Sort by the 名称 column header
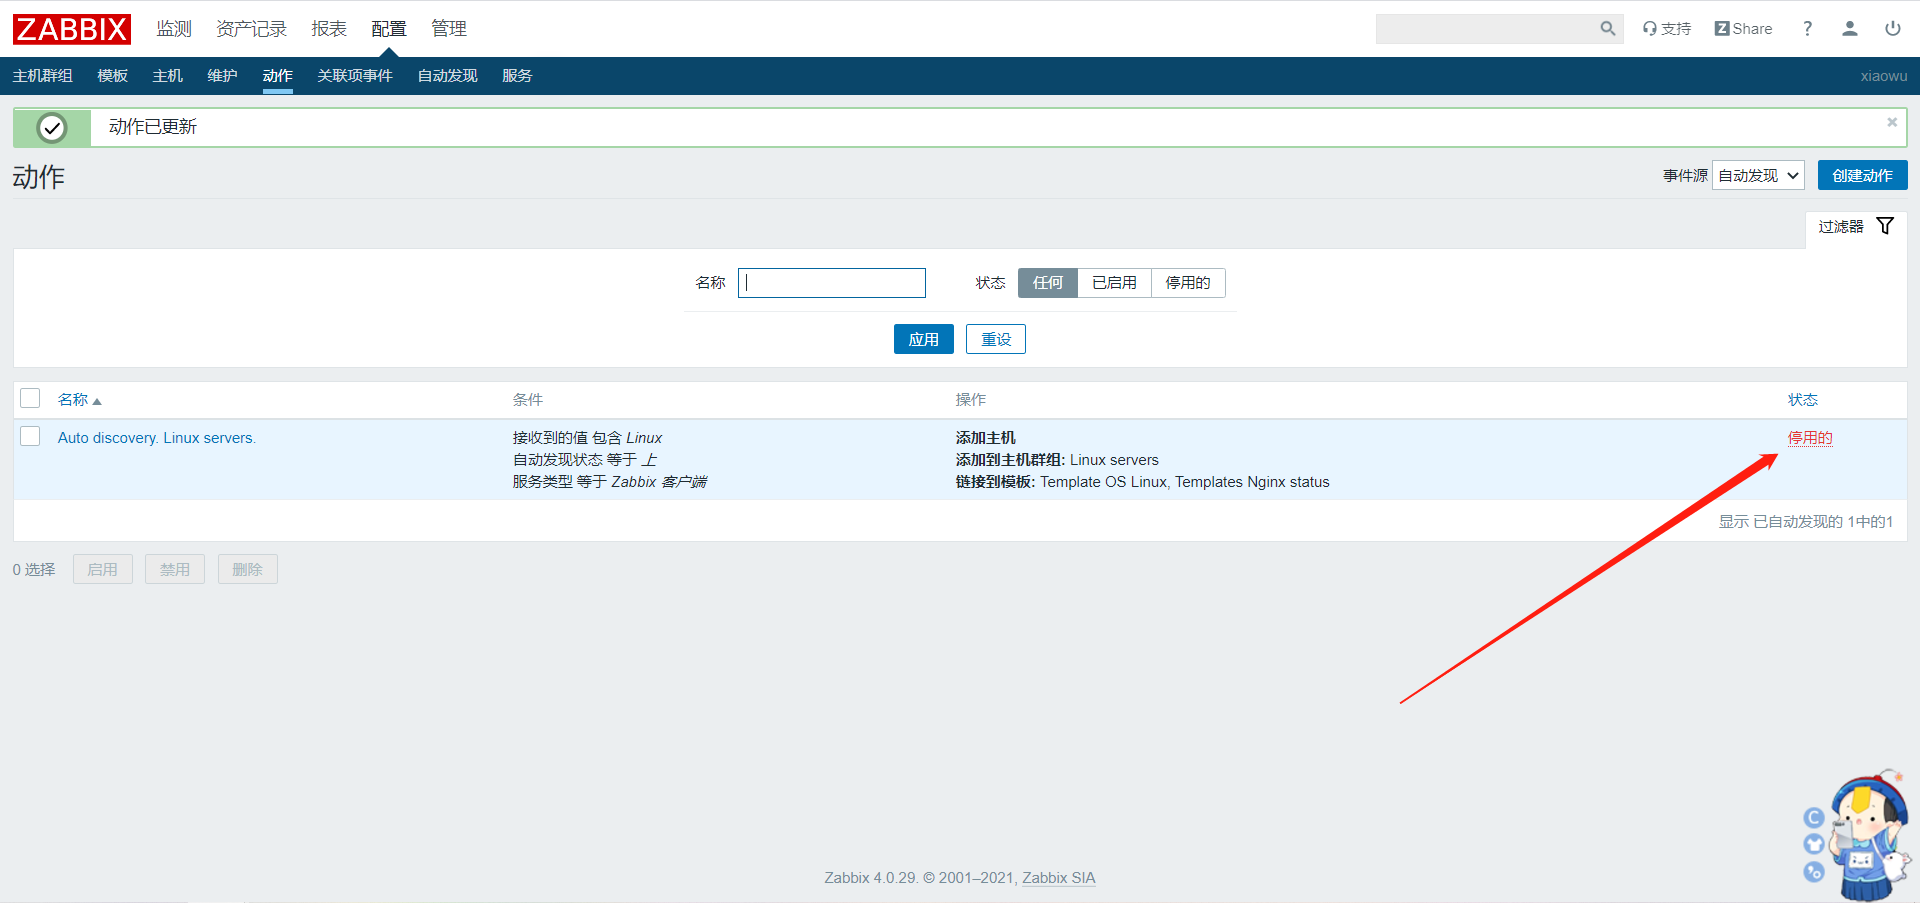This screenshot has width=1920, height=903. (73, 400)
